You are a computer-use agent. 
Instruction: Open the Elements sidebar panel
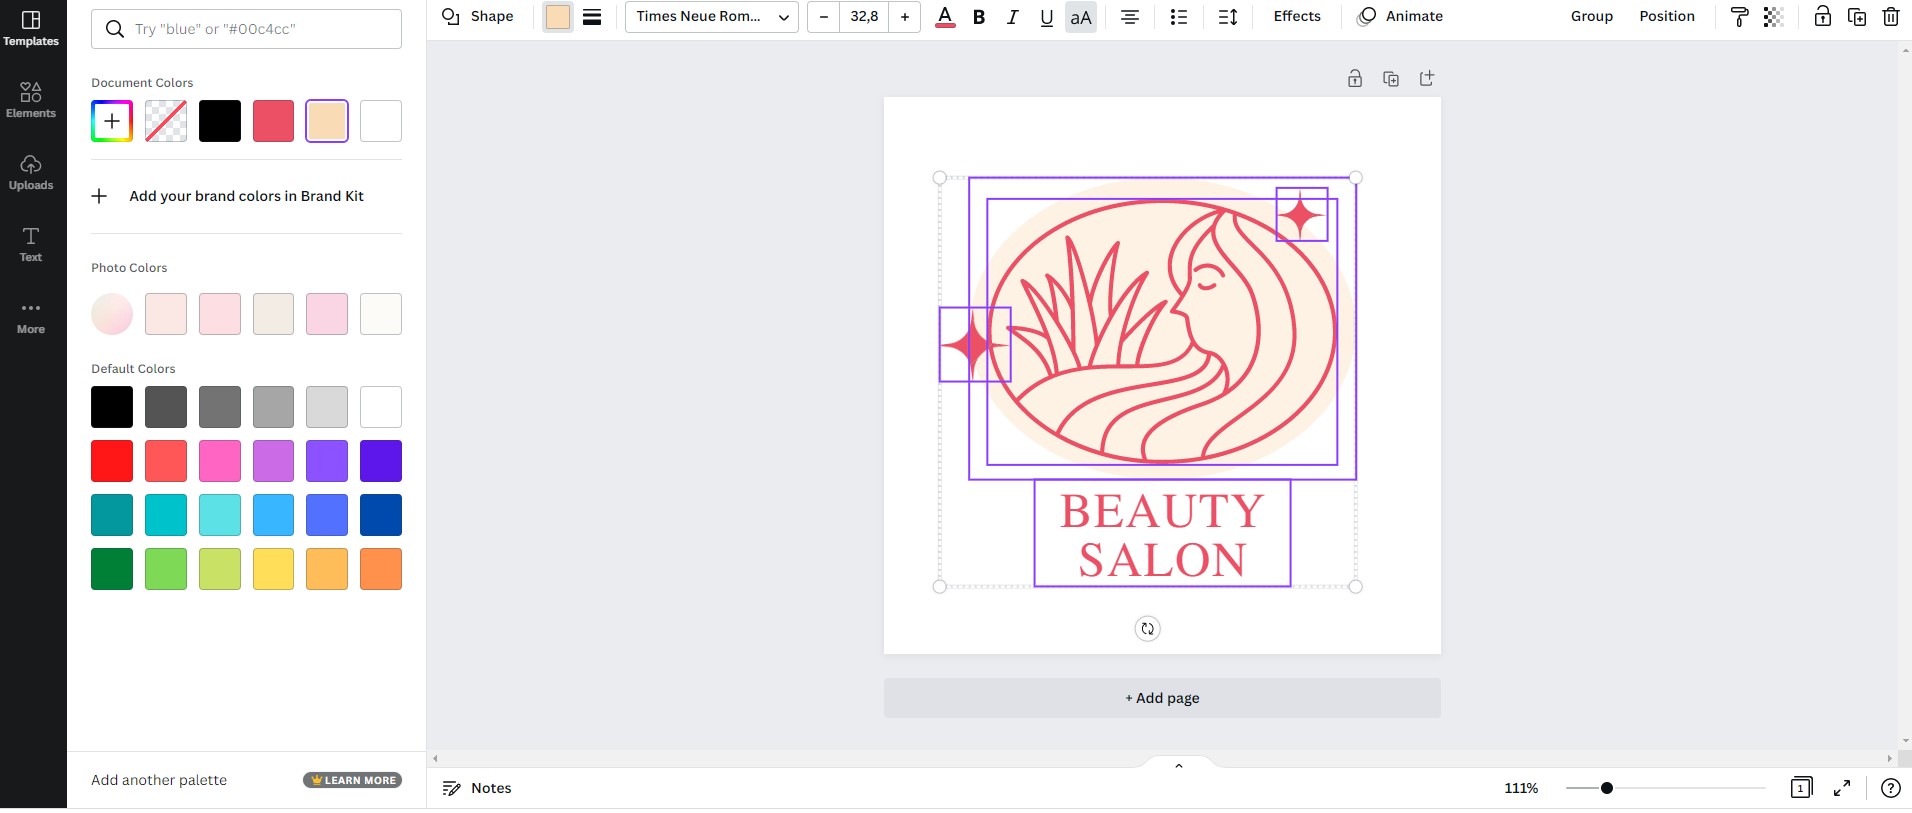click(x=31, y=100)
